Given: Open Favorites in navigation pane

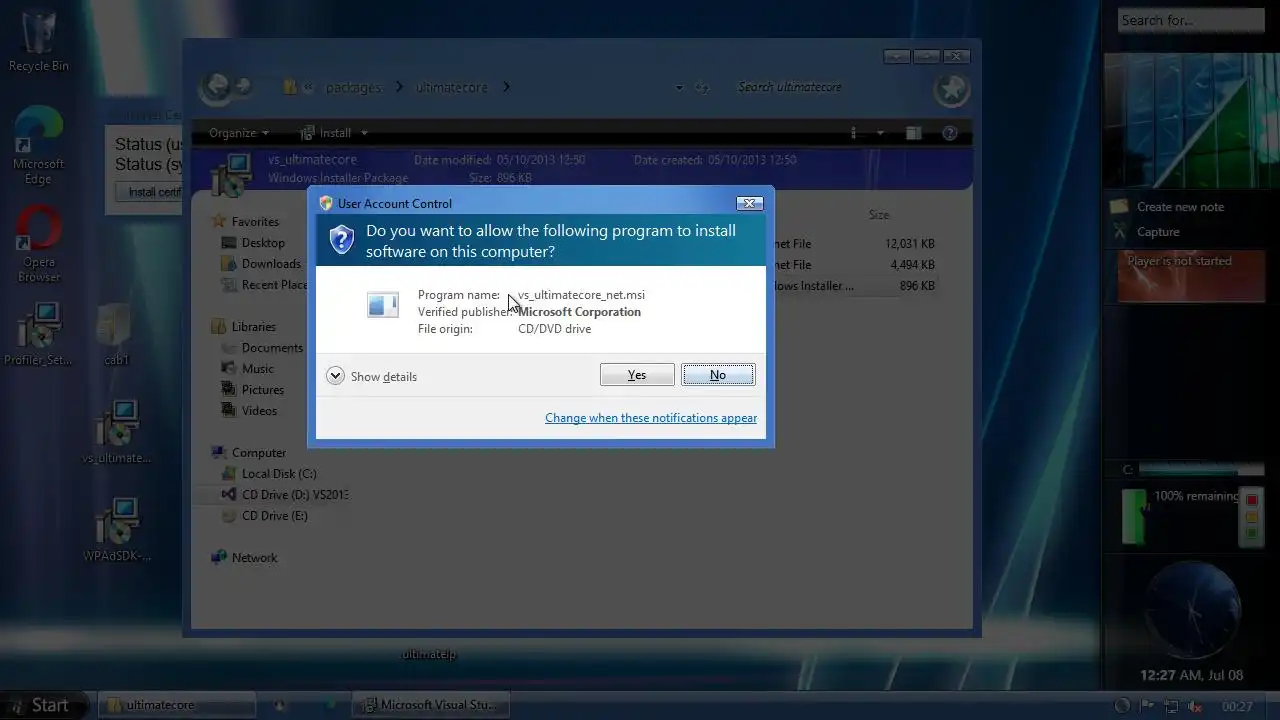Looking at the screenshot, I should [x=255, y=222].
